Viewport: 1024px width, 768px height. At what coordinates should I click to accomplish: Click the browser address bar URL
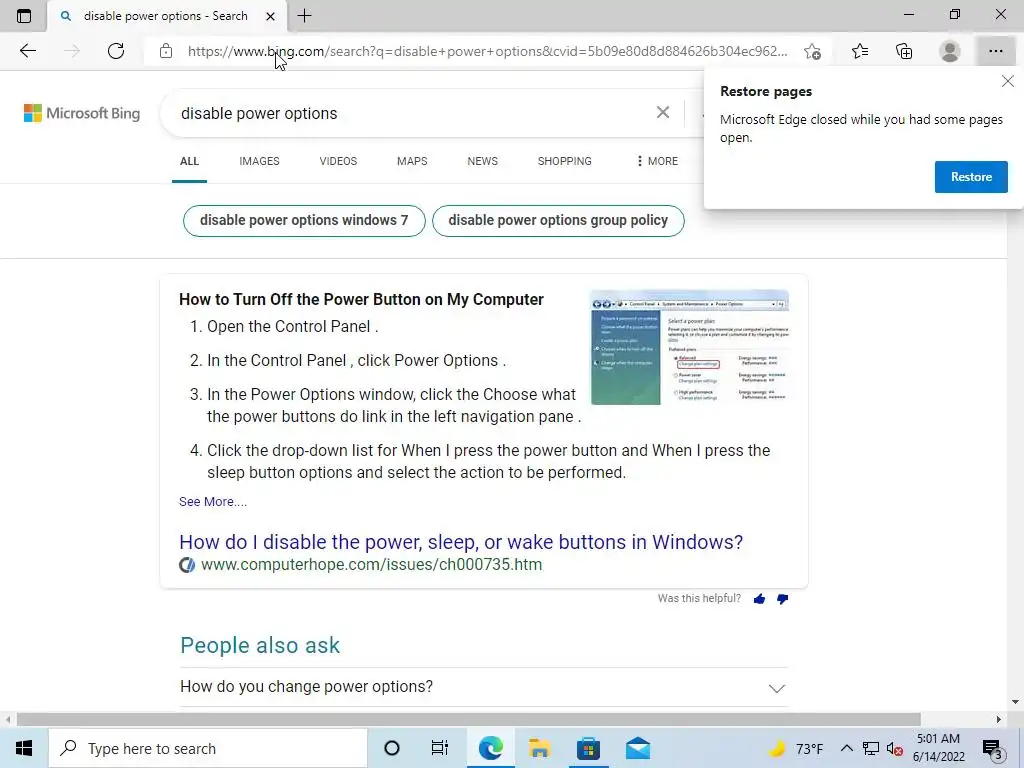click(487, 51)
